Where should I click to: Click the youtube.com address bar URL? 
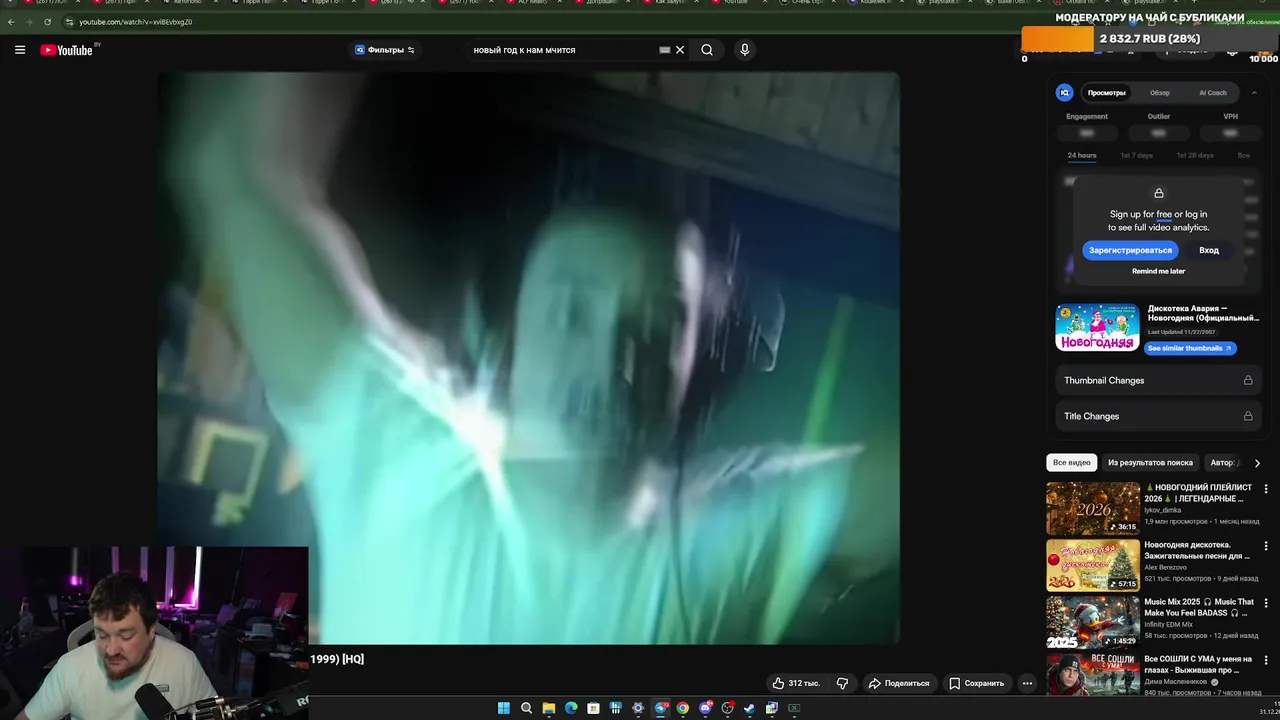[136, 21]
